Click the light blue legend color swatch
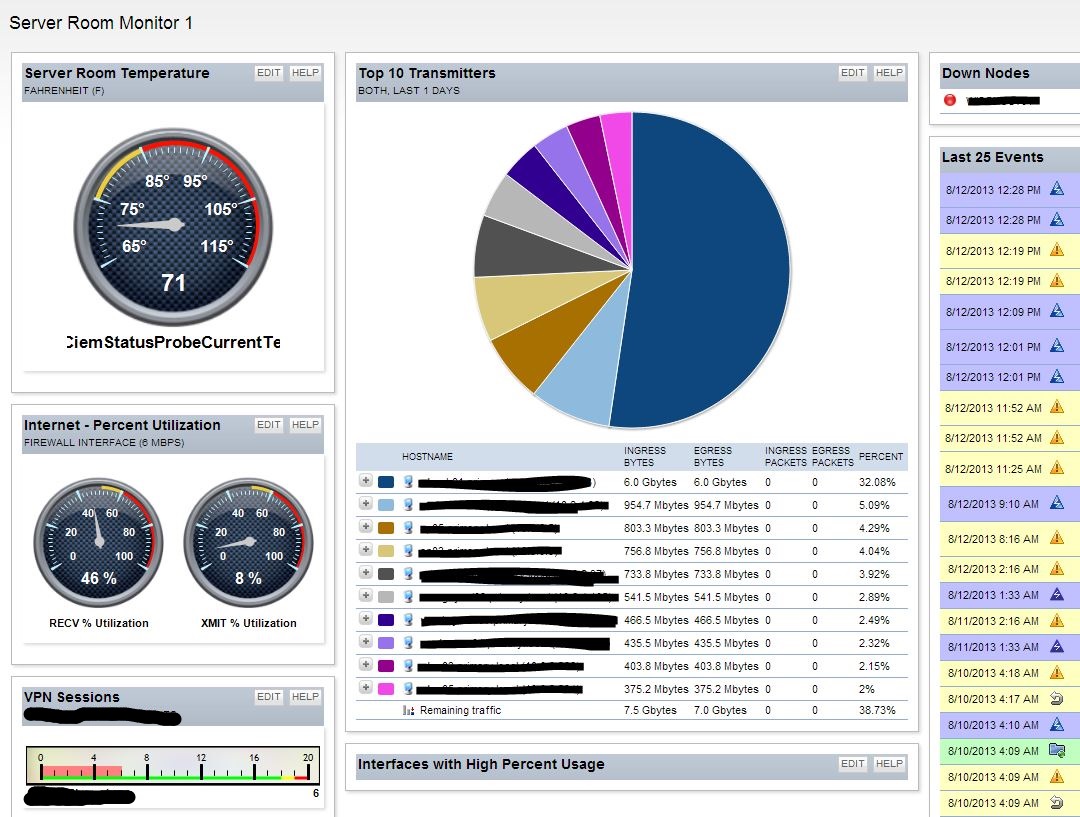1080x817 pixels. coord(386,505)
